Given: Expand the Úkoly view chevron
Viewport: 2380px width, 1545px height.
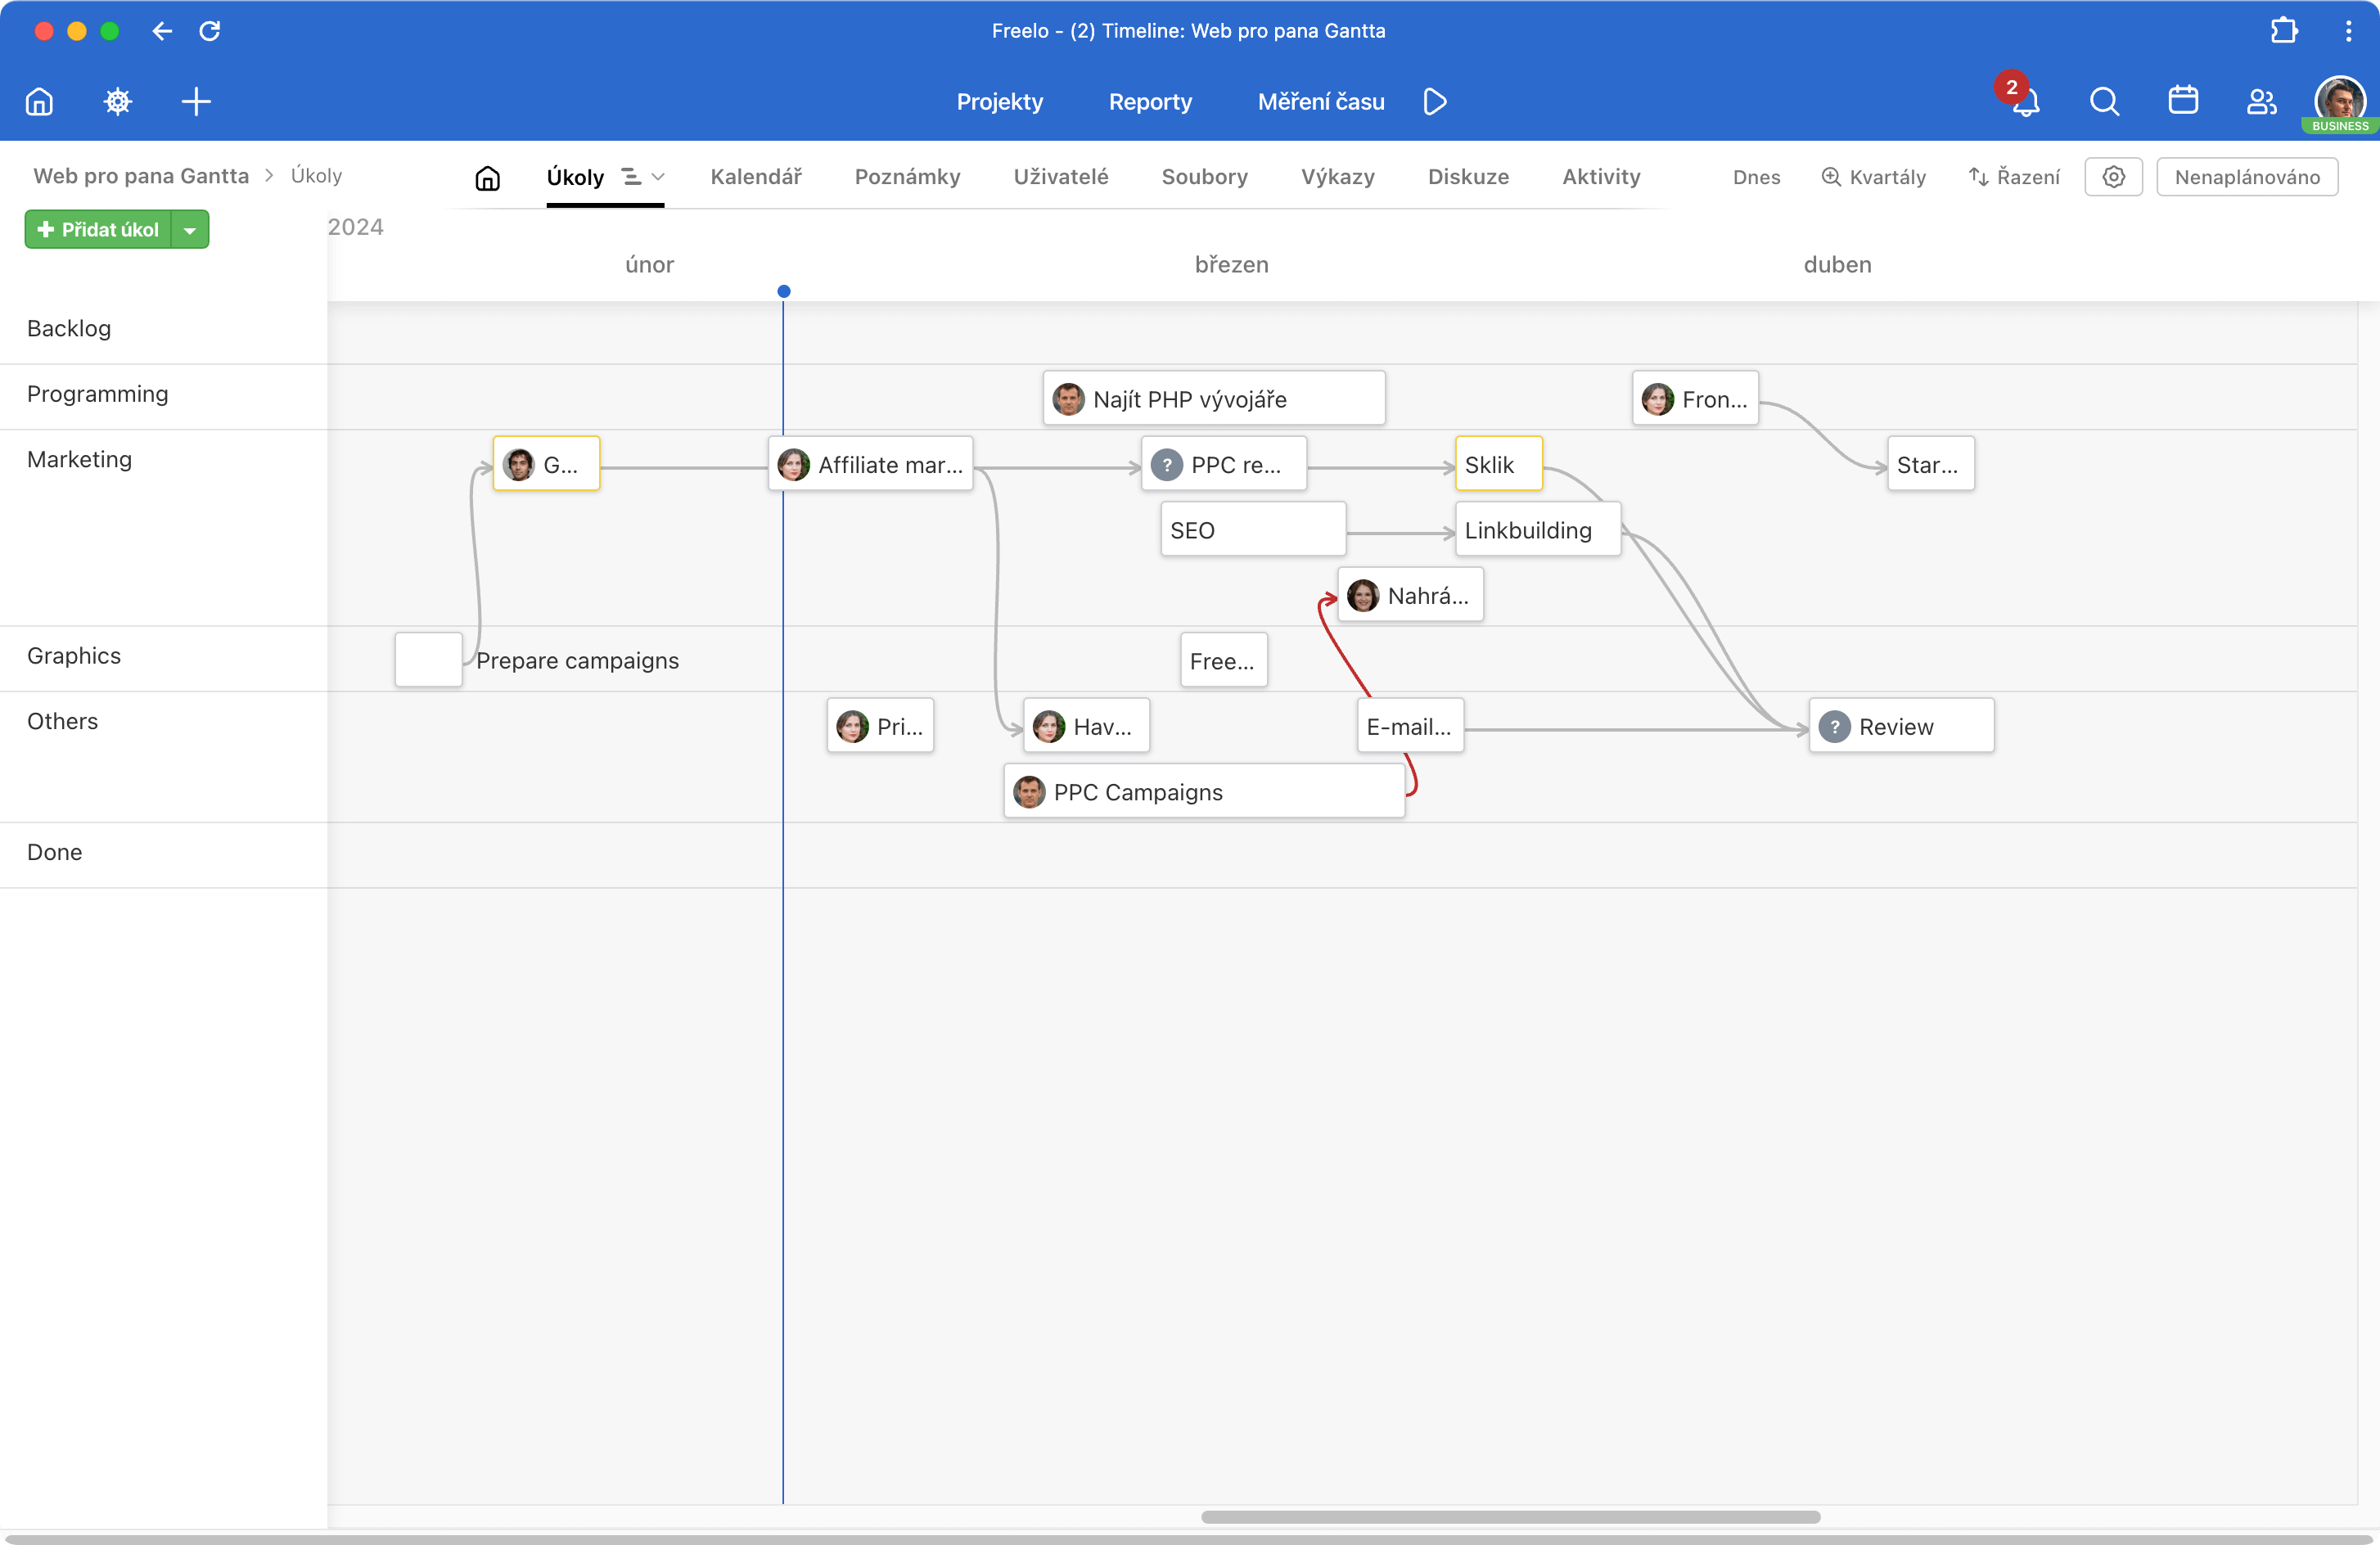Looking at the screenshot, I should click(658, 177).
